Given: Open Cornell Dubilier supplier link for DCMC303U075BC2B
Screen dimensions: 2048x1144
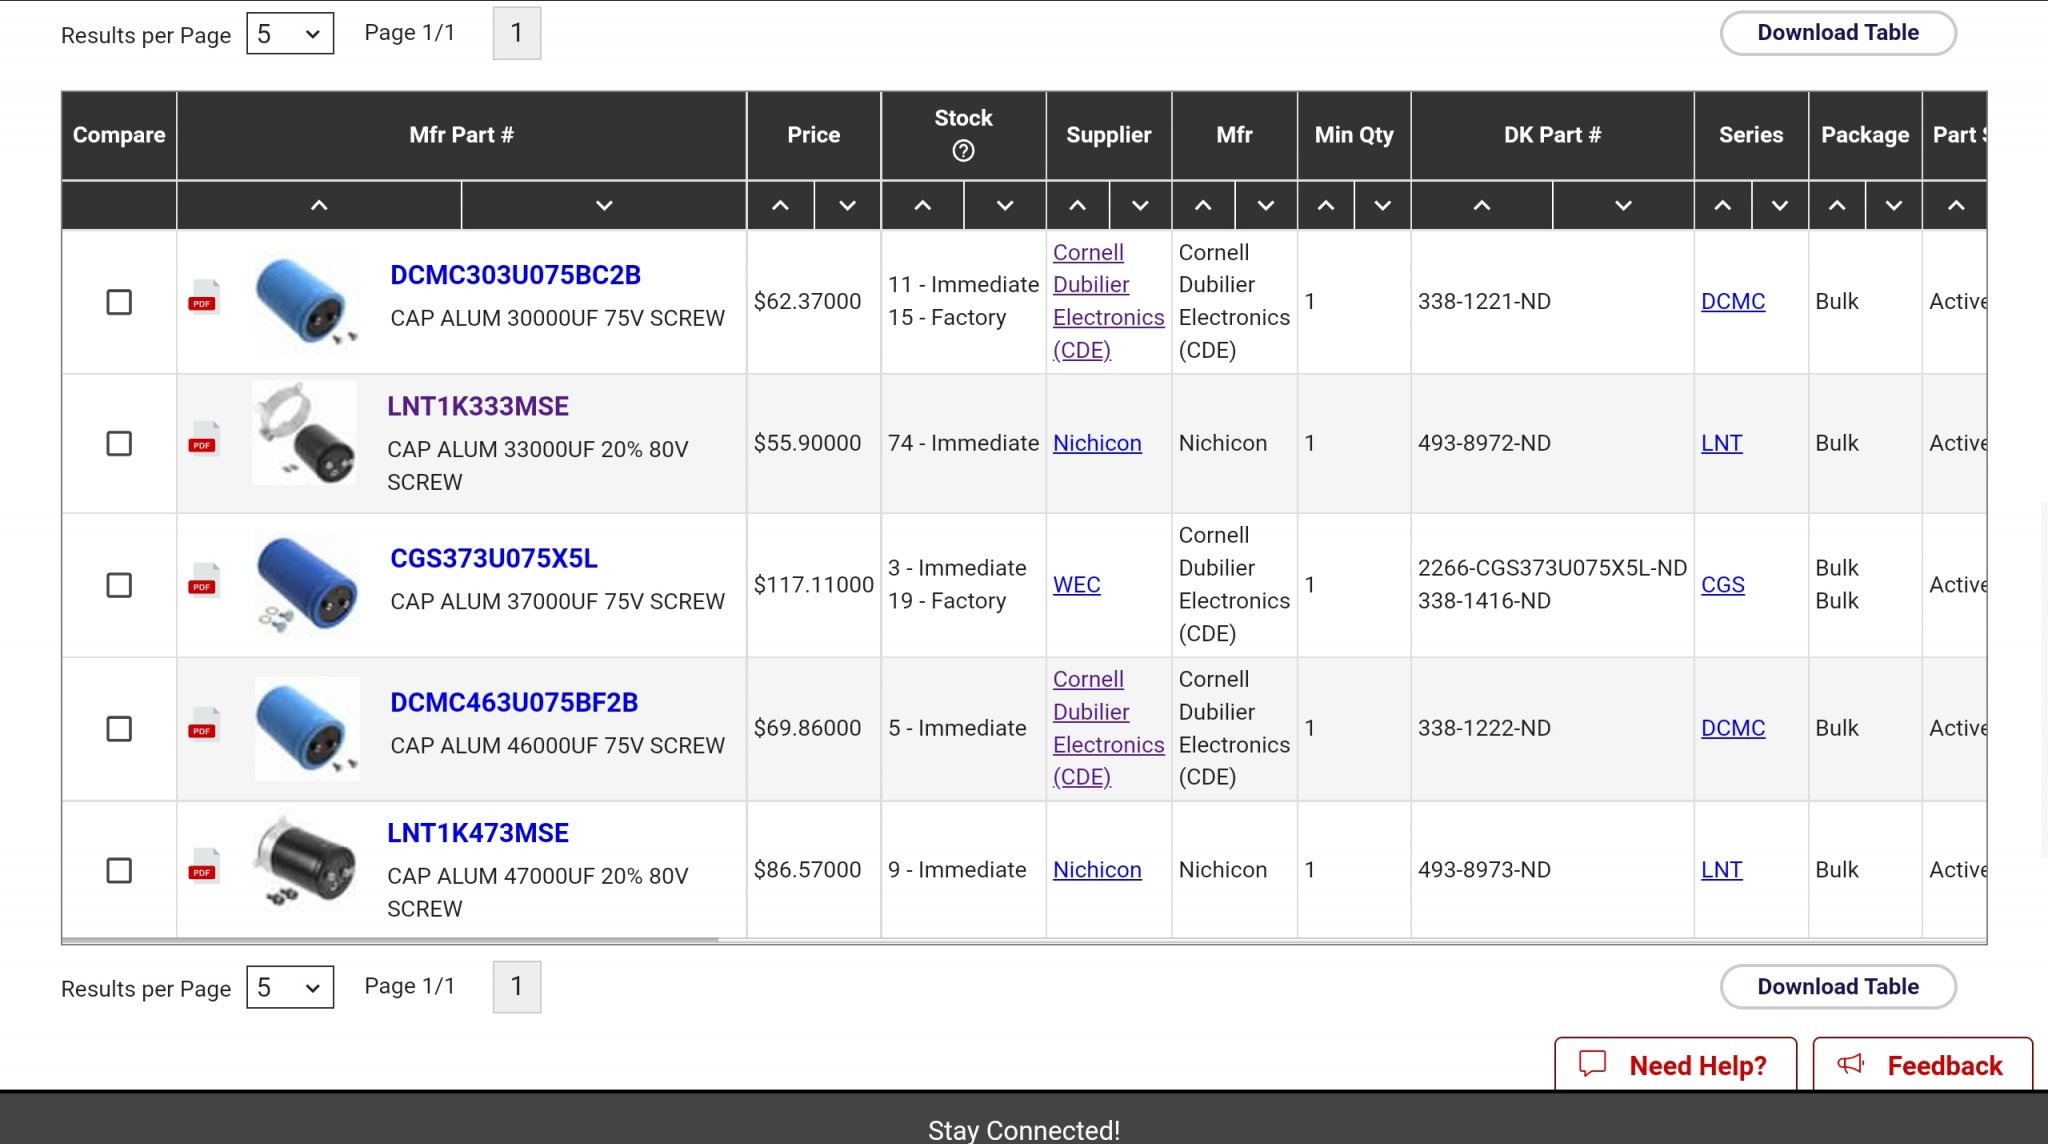Looking at the screenshot, I should coord(1108,301).
